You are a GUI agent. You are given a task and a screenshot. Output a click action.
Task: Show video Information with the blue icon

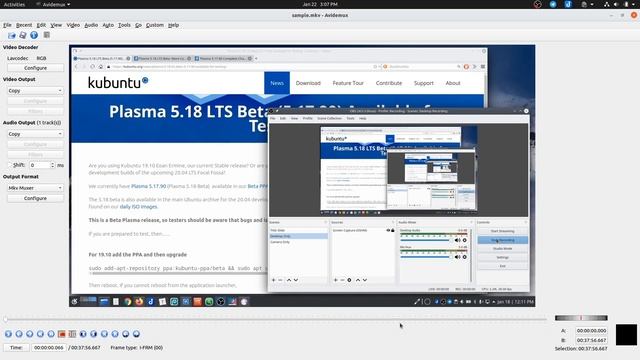[x=34, y=36]
